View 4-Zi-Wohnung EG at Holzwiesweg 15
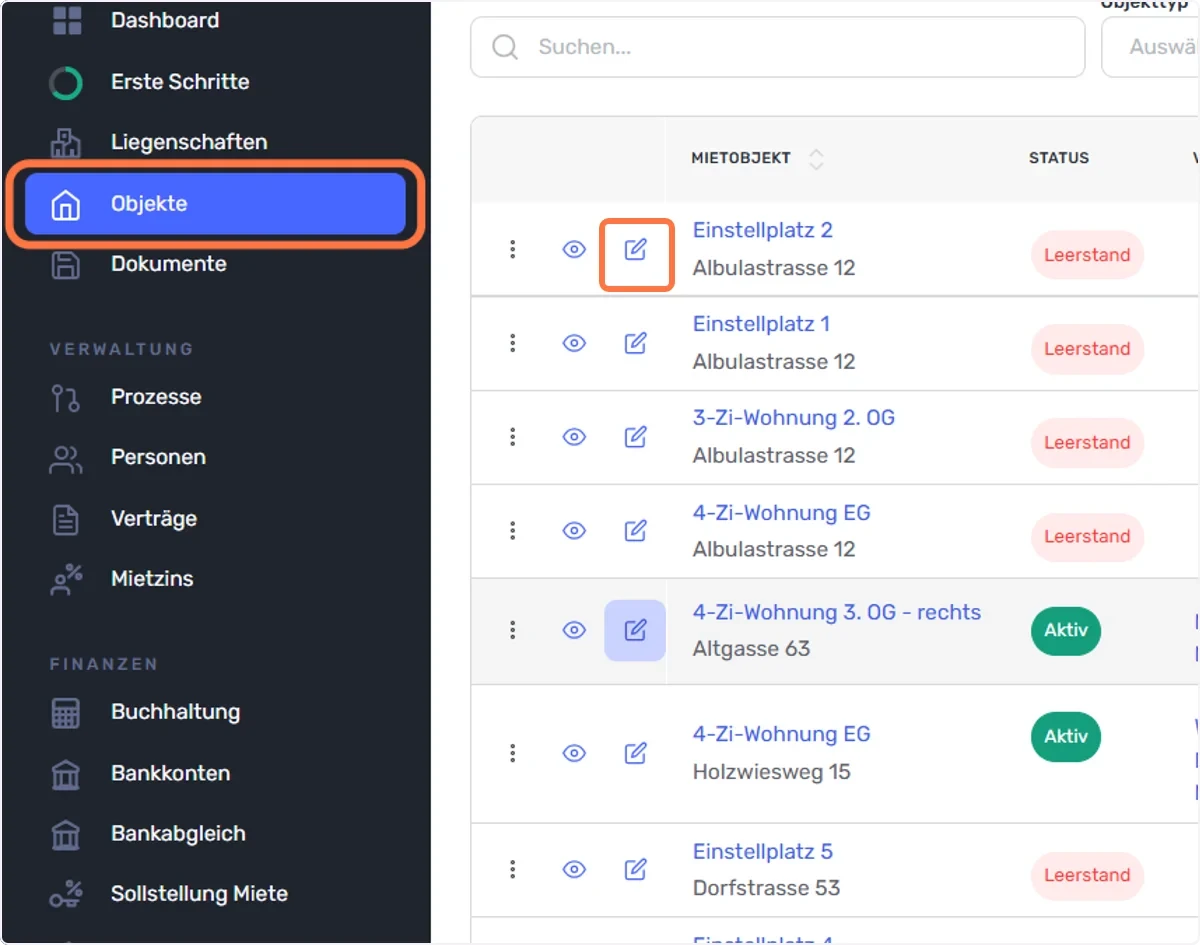Screen dimensions: 1200x945 (574, 753)
